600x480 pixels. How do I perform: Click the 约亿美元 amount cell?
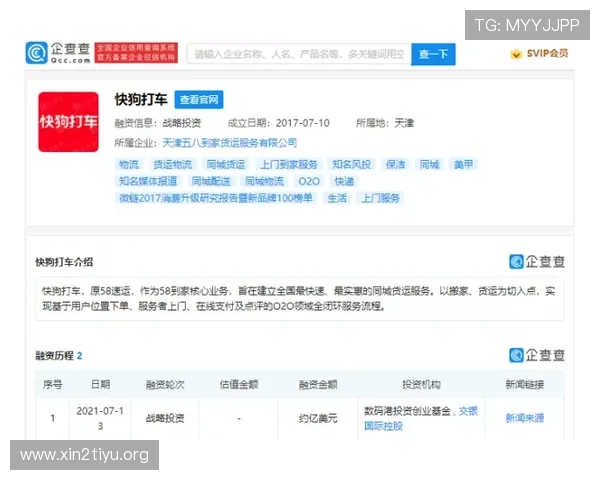pyautogui.click(x=318, y=418)
